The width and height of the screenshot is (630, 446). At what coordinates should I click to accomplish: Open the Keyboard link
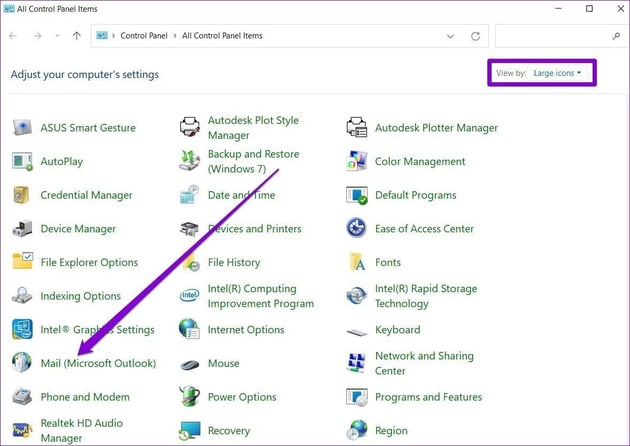[397, 330]
